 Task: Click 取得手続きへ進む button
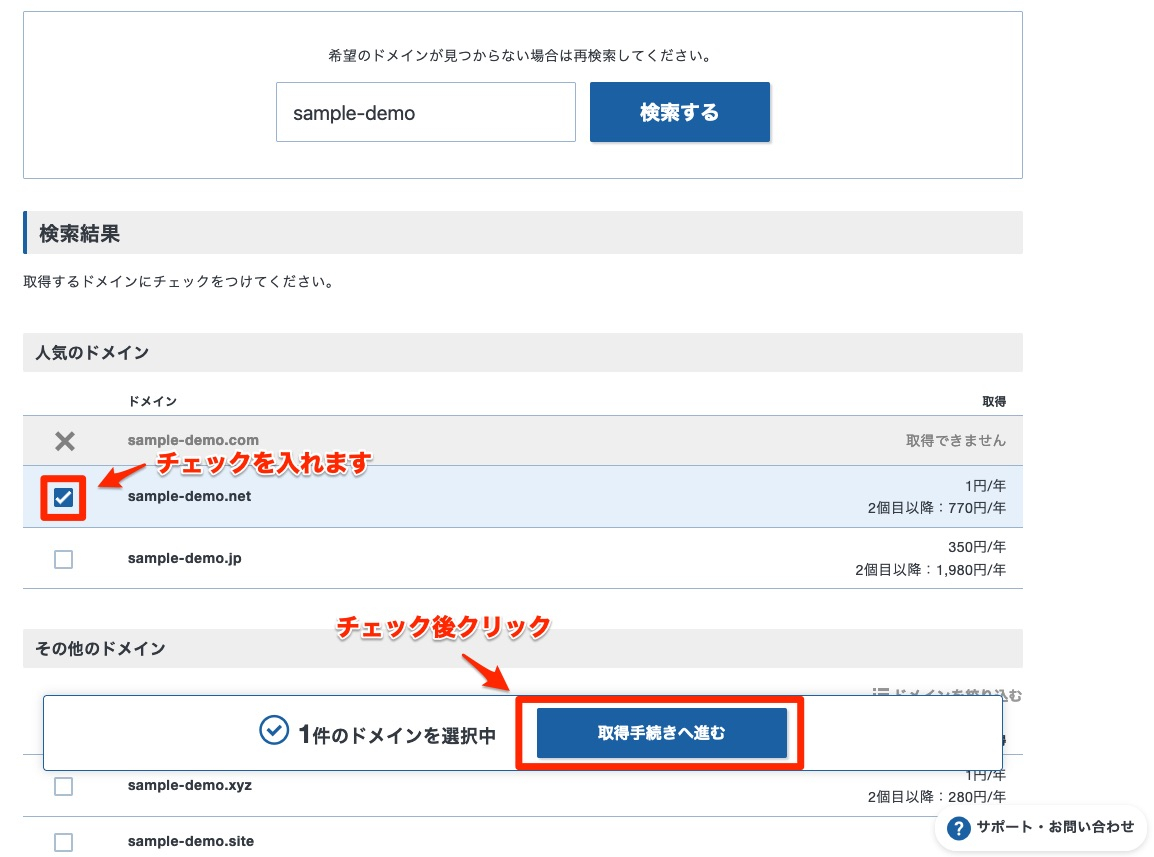tap(662, 733)
